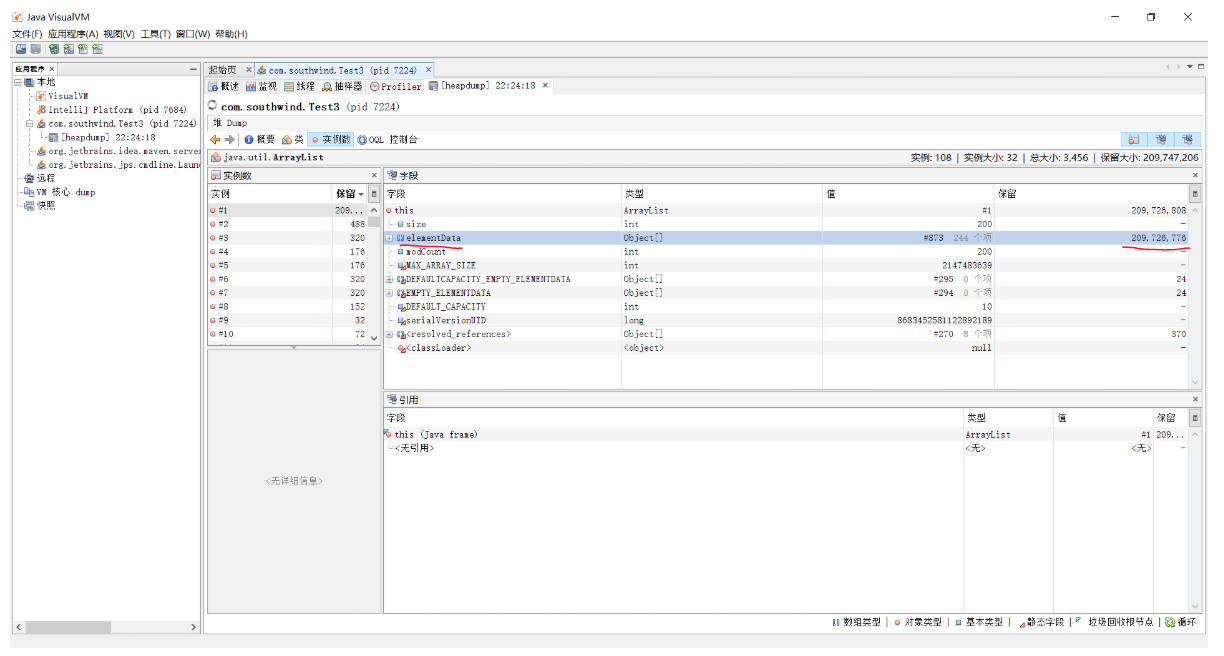Click the first main toolbar icon (load)
1224x656 pixels.
20,49
